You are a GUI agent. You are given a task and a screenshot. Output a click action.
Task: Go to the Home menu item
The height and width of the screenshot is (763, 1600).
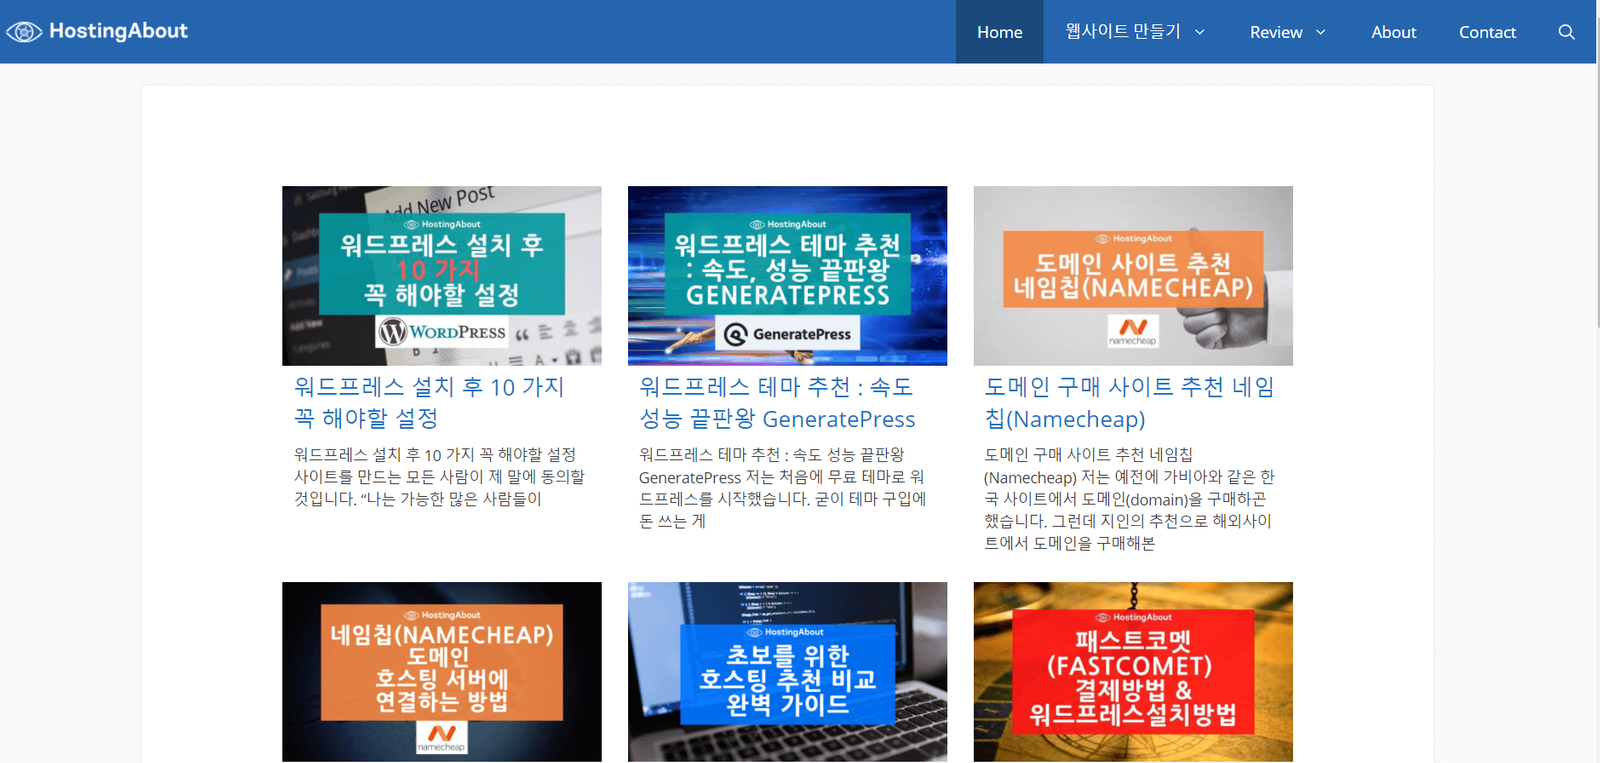(999, 32)
